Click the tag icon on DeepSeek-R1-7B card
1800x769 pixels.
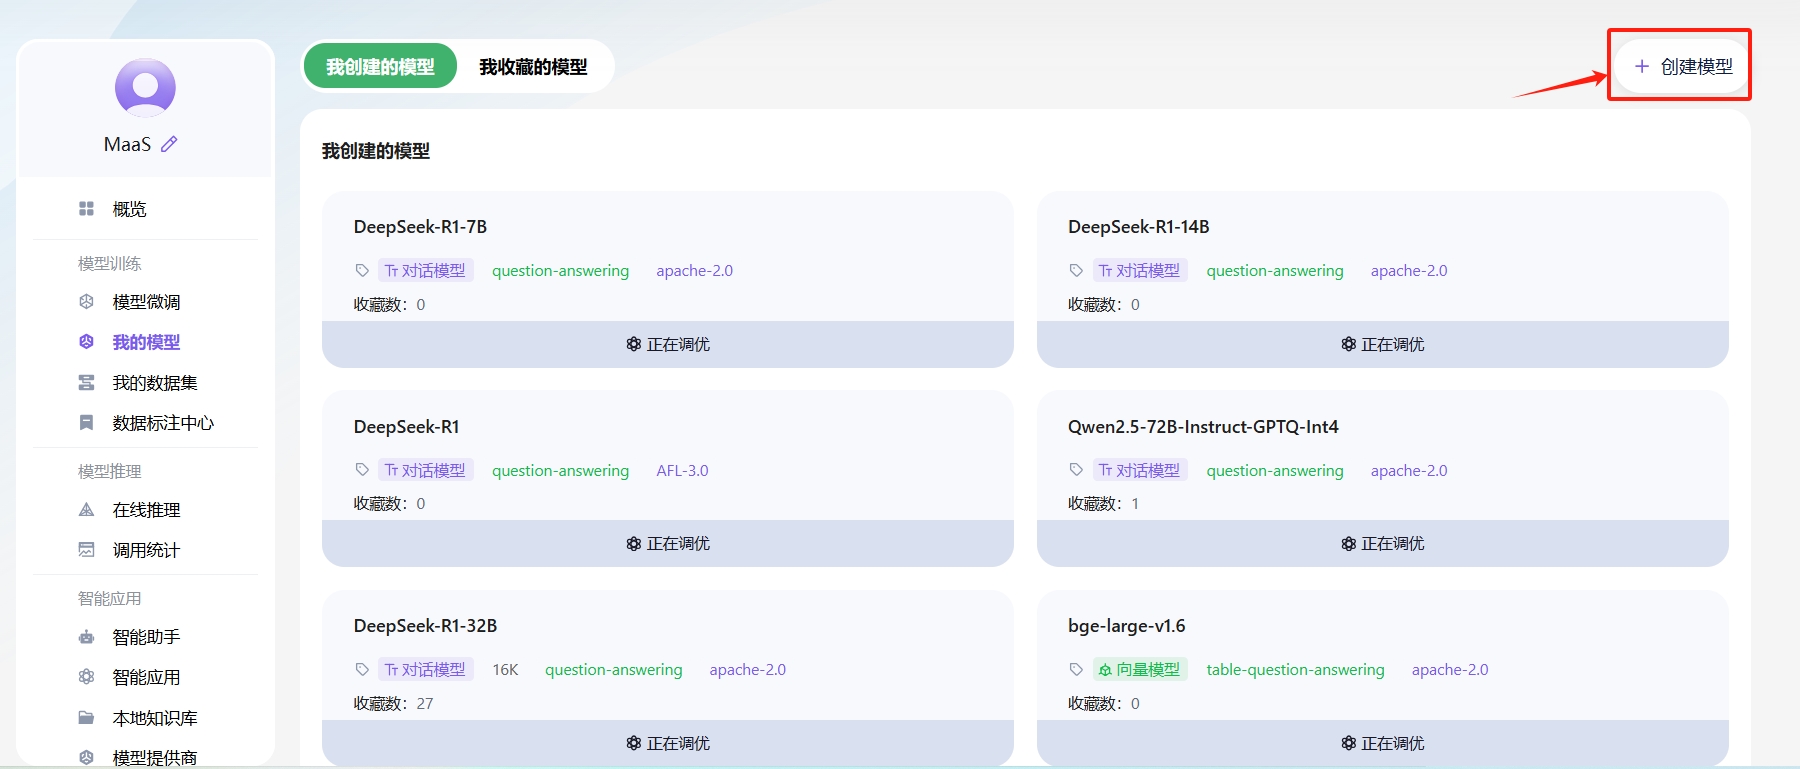click(362, 270)
